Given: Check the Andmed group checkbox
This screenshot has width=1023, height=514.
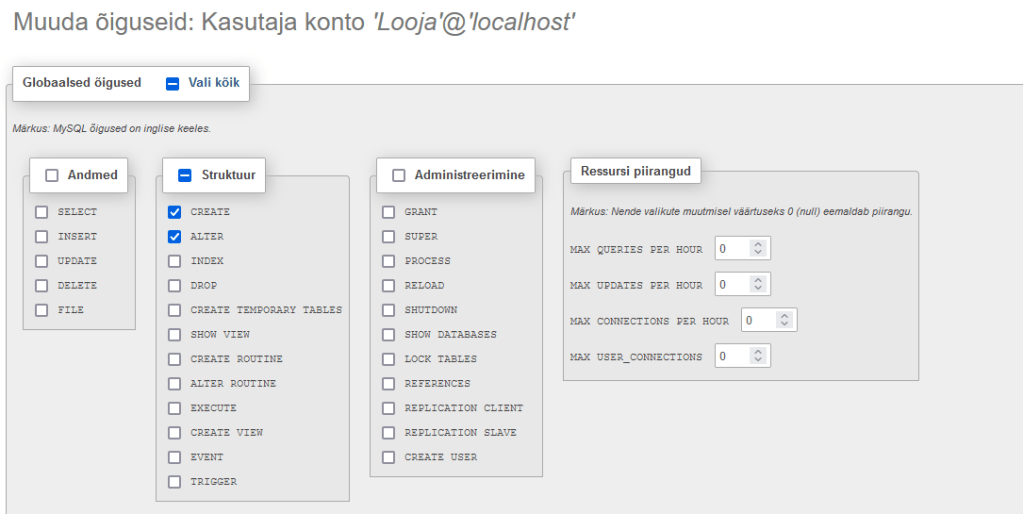Looking at the screenshot, I should click(x=51, y=175).
